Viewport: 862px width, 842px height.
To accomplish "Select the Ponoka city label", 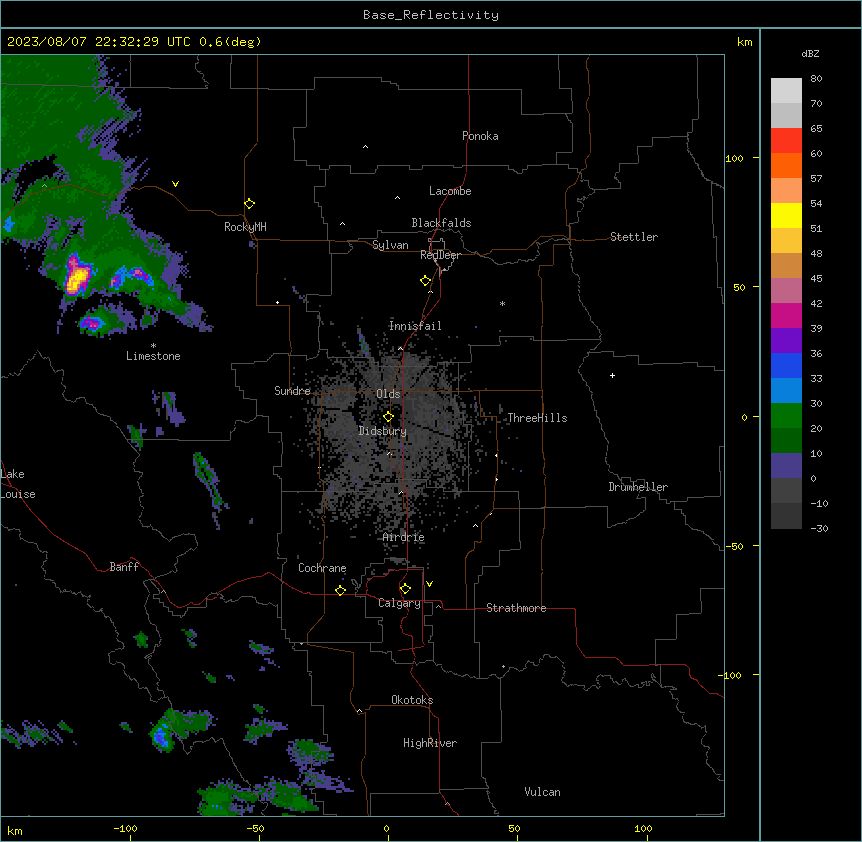I will click(x=480, y=136).
